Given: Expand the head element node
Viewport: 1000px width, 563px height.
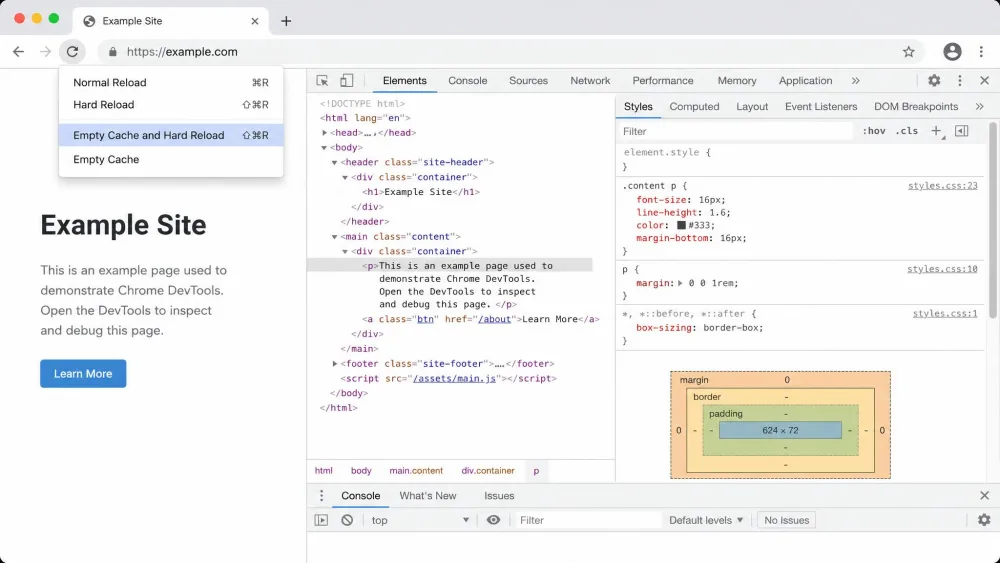Looking at the screenshot, I should point(325,133).
